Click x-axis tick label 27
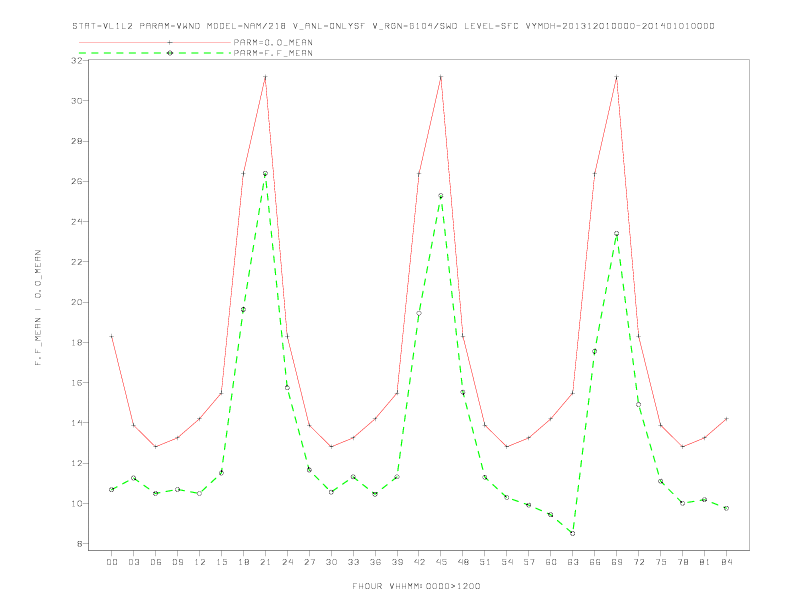Image resolution: width=792 pixels, height=612 pixels. [x=309, y=562]
